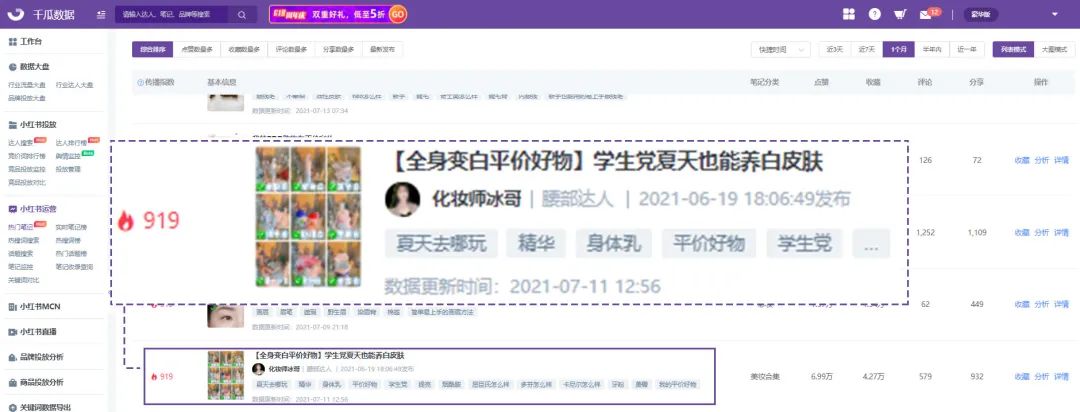This screenshot has height=412, width=1080.
Task: Open the account dropdown arrow in header
Action: click(x=1055, y=14)
